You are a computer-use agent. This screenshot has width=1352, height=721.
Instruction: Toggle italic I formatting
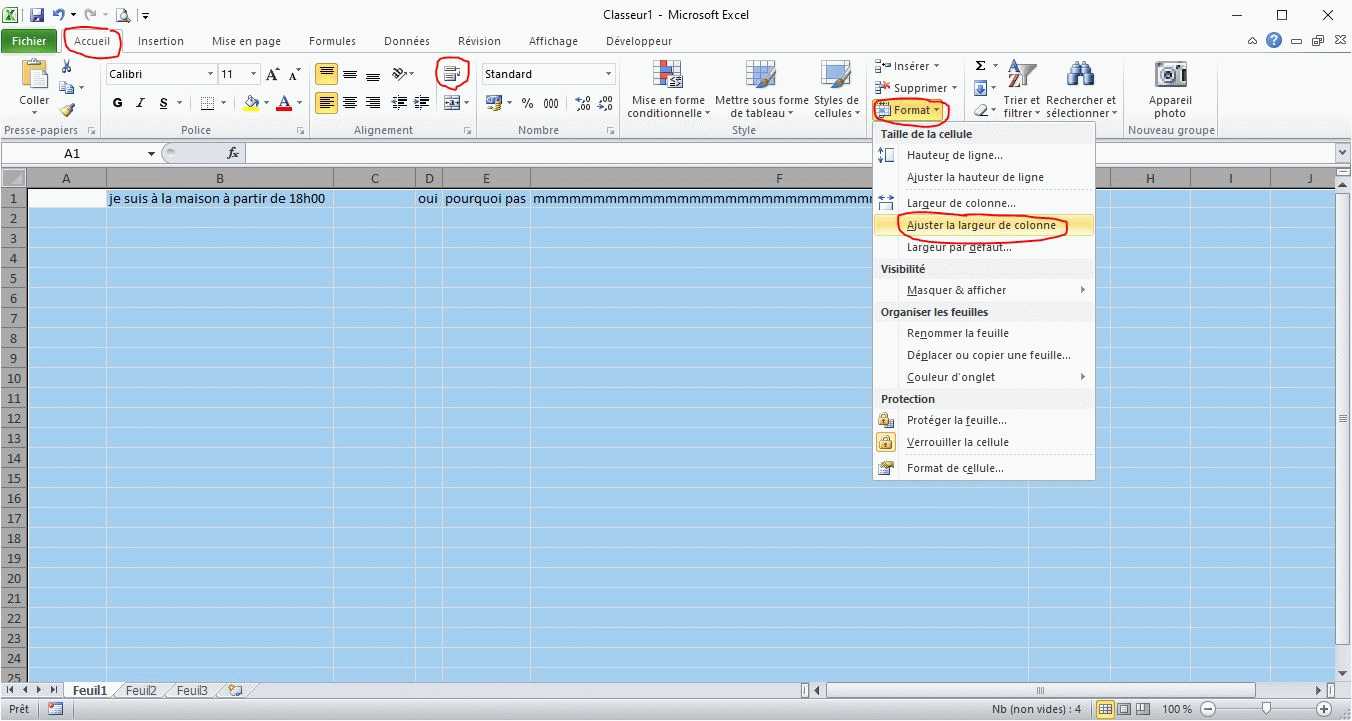click(140, 103)
